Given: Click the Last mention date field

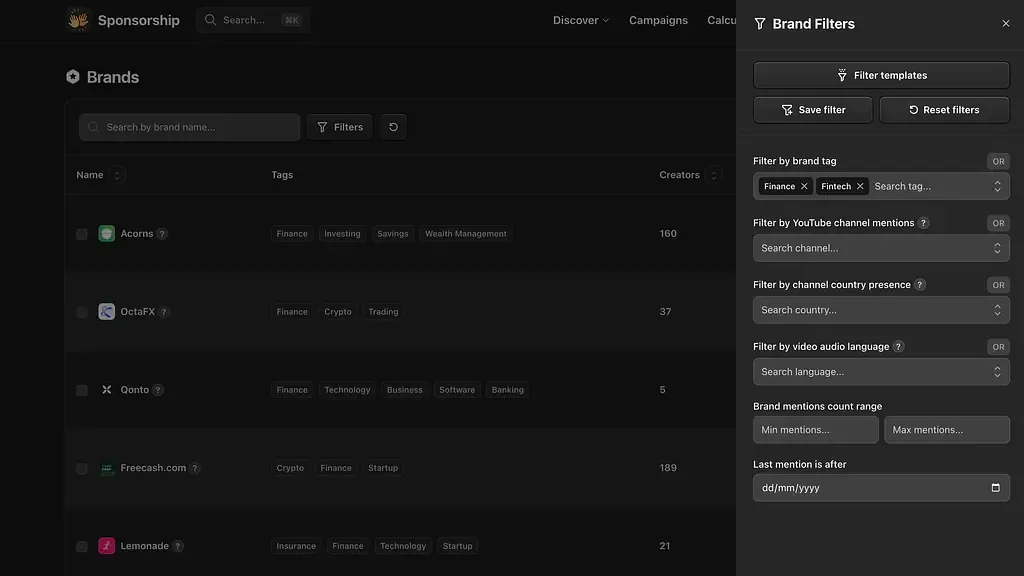Looking at the screenshot, I should (881, 488).
